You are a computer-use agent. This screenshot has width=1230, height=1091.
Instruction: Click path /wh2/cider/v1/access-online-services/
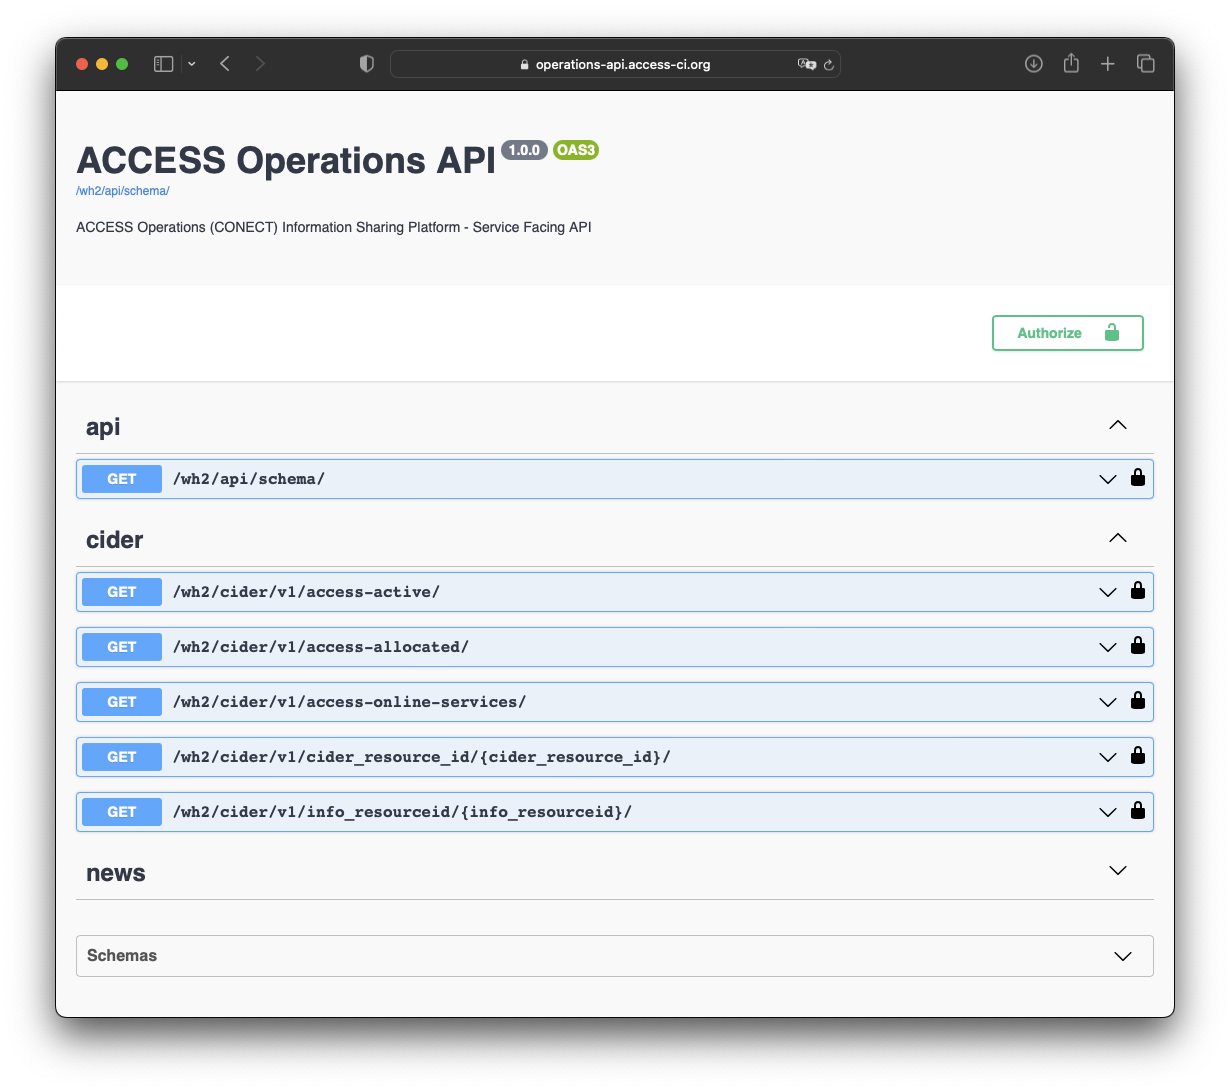click(349, 702)
